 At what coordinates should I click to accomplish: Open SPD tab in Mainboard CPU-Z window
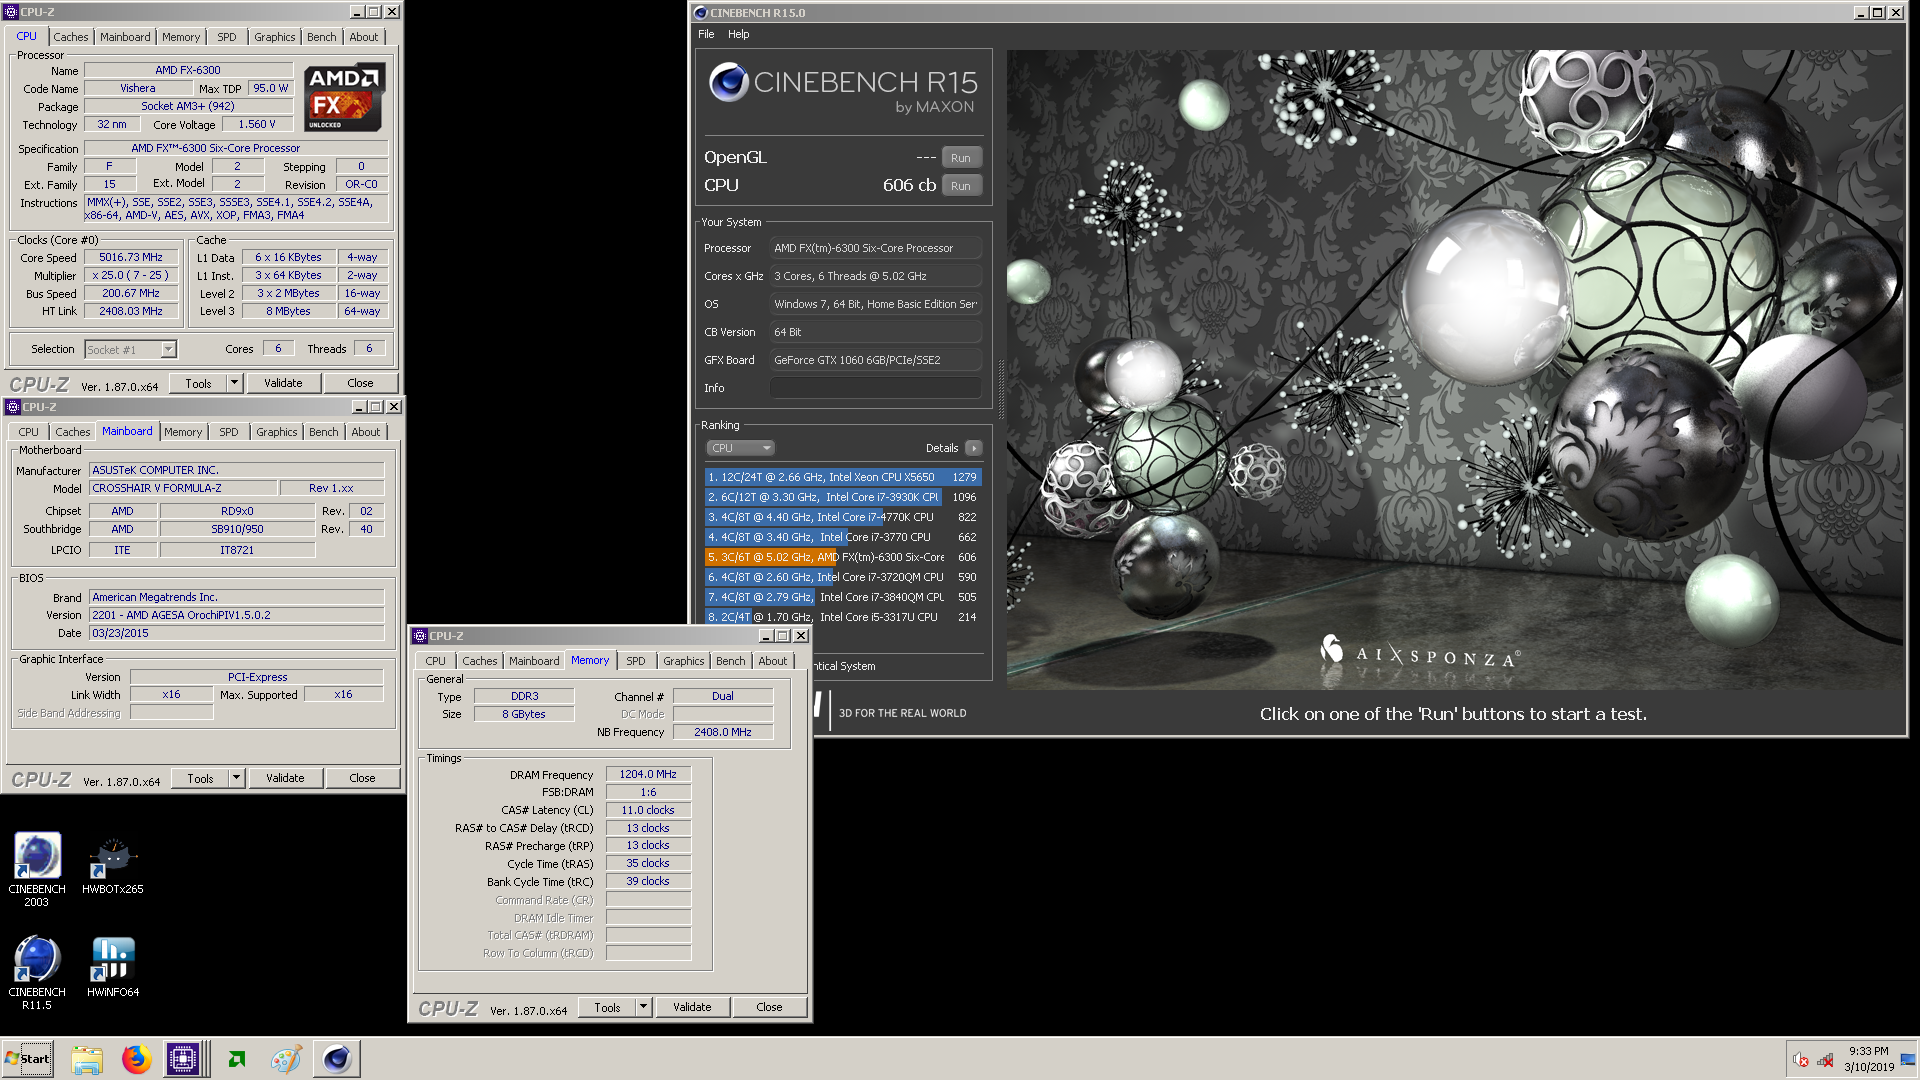coord(229,432)
